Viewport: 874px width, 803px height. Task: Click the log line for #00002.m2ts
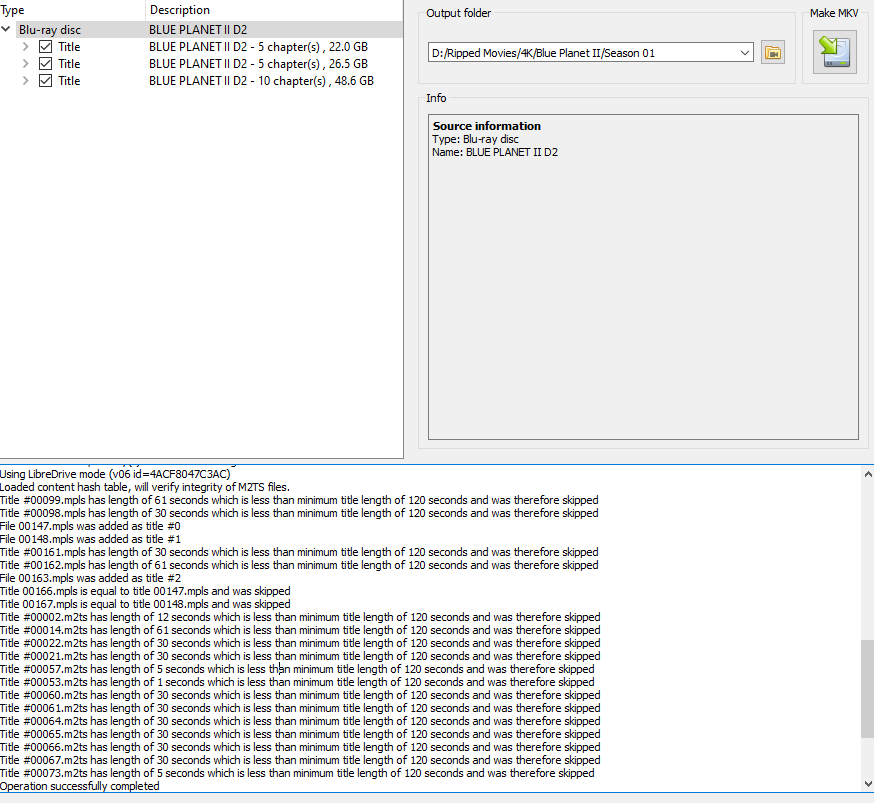300,617
